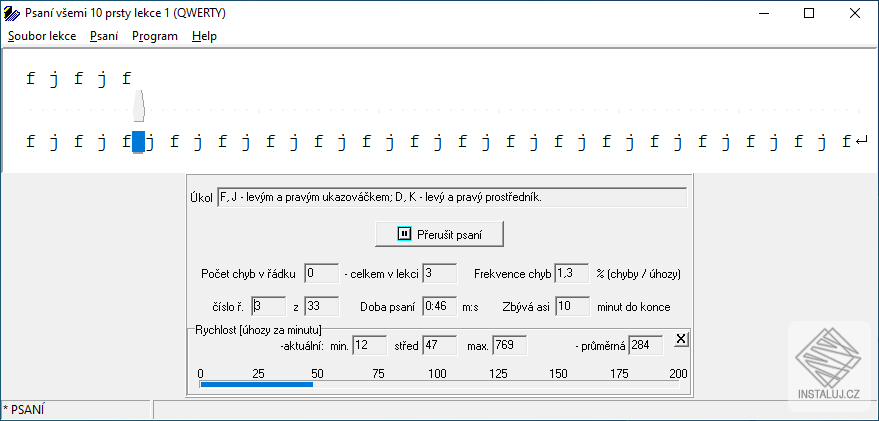
Task: Click the Frekvence chyb value field
Action: (571, 272)
